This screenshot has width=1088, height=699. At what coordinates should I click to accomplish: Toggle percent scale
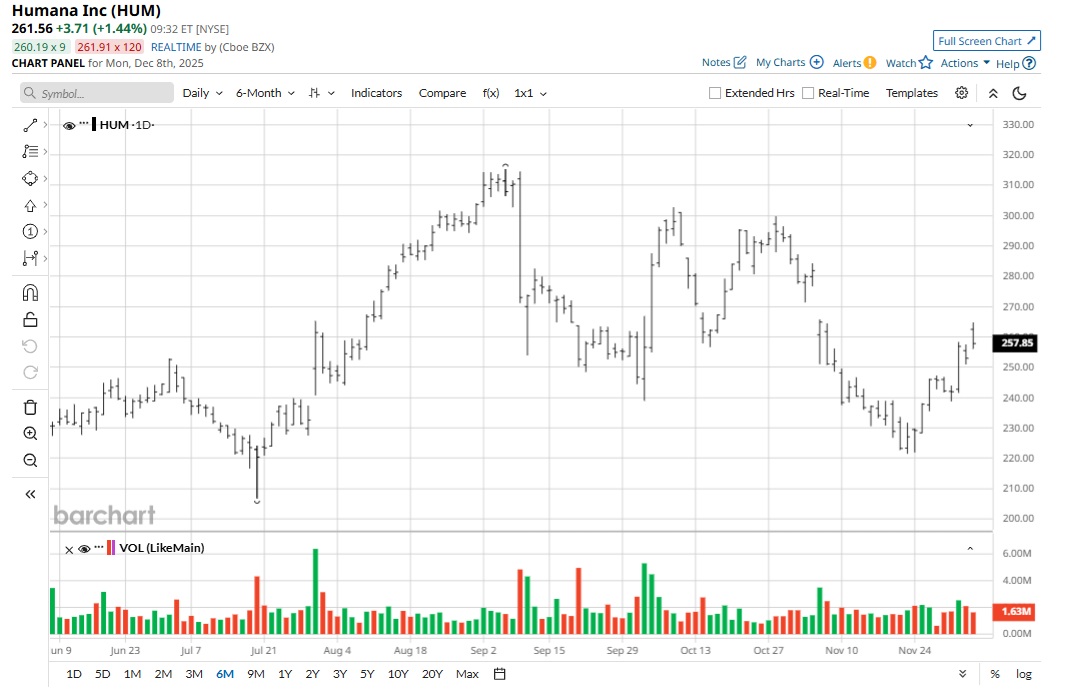(995, 674)
